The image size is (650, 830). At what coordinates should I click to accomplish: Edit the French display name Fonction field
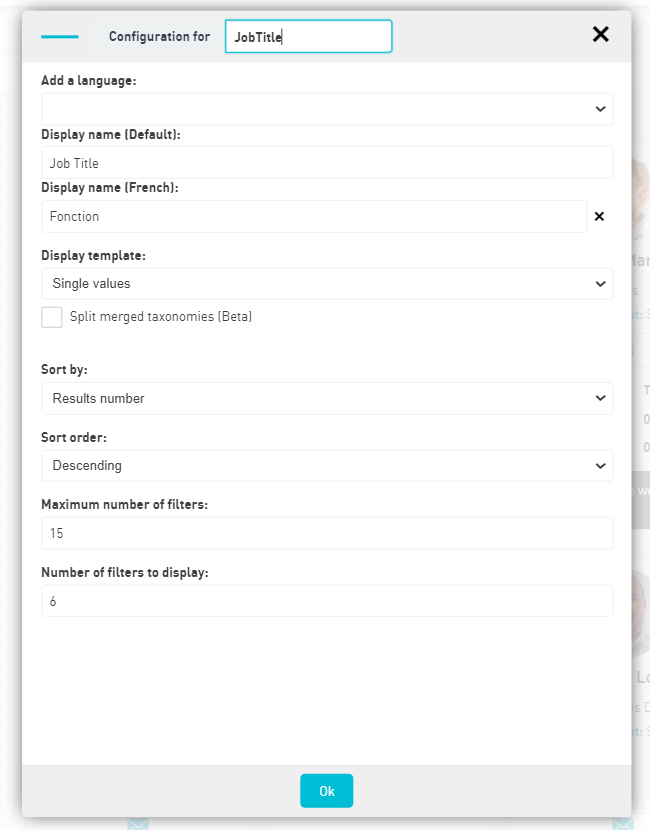pyautogui.click(x=314, y=216)
